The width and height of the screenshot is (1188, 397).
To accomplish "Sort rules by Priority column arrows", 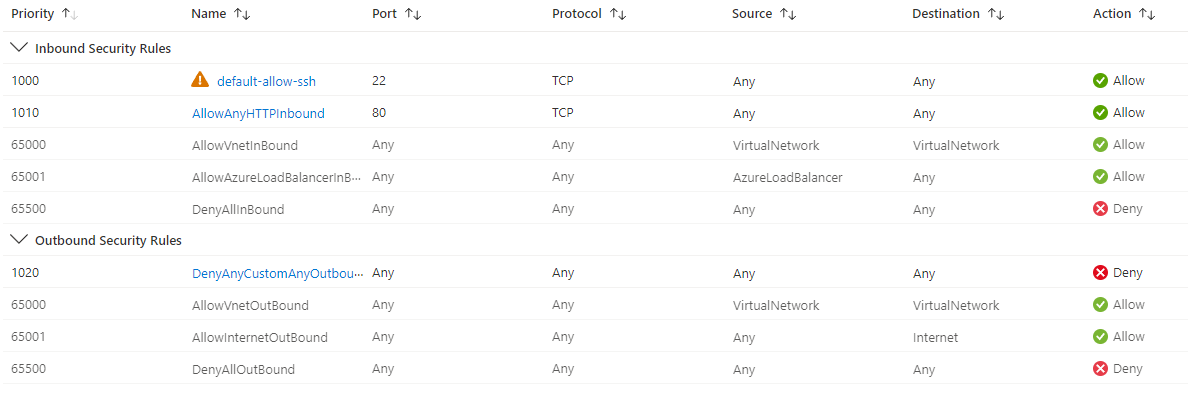I will (70, 14).
